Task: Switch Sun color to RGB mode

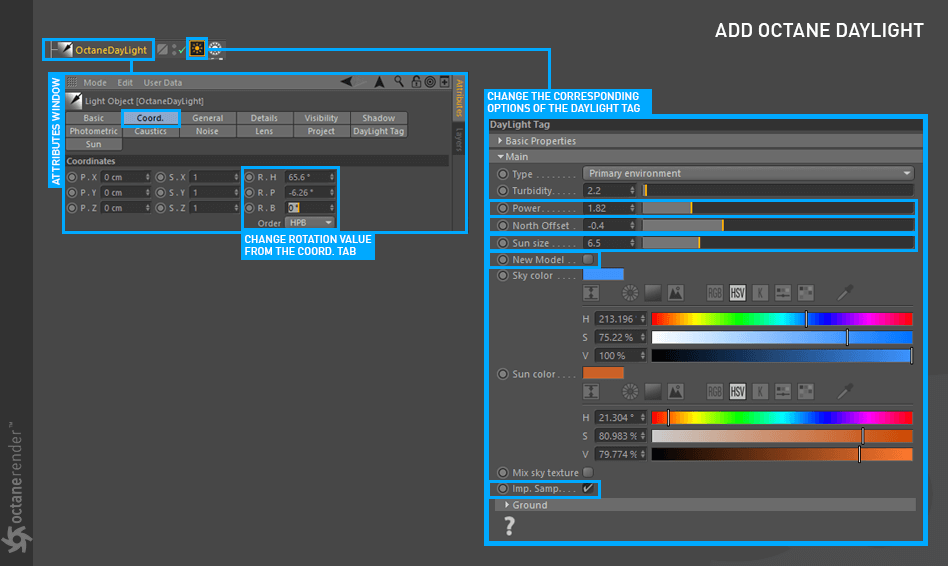Action: click(x=715, y=392)
